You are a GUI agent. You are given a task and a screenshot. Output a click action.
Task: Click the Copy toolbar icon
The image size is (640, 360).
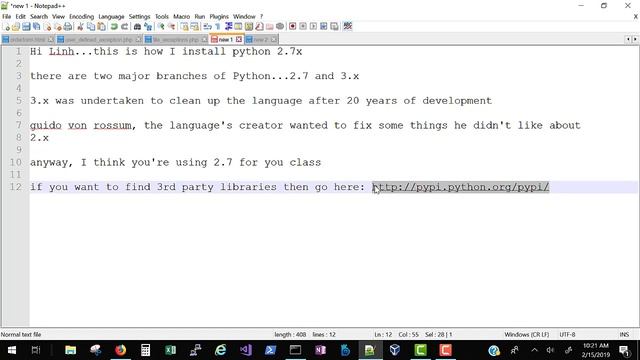91,27
